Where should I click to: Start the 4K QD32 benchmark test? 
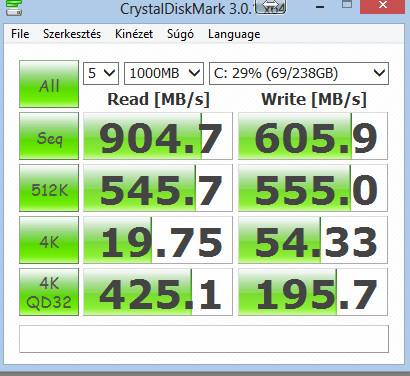tap(49, 292)
